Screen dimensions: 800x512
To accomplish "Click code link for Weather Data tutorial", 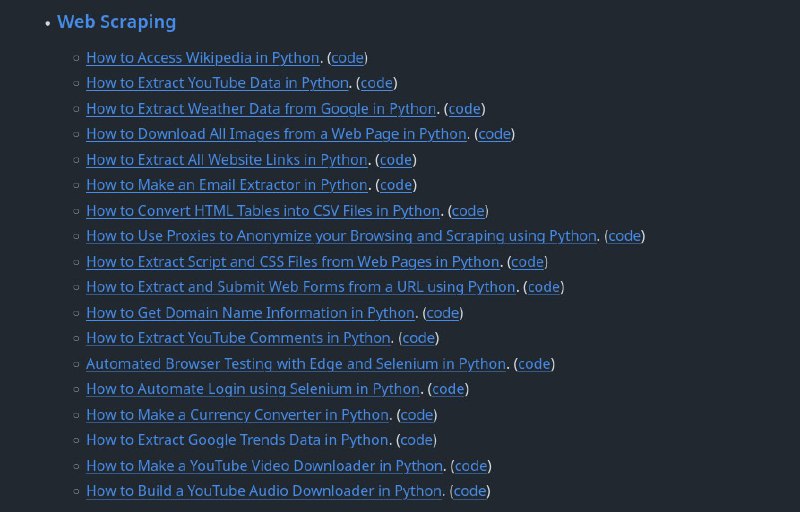I will (465, 109).
